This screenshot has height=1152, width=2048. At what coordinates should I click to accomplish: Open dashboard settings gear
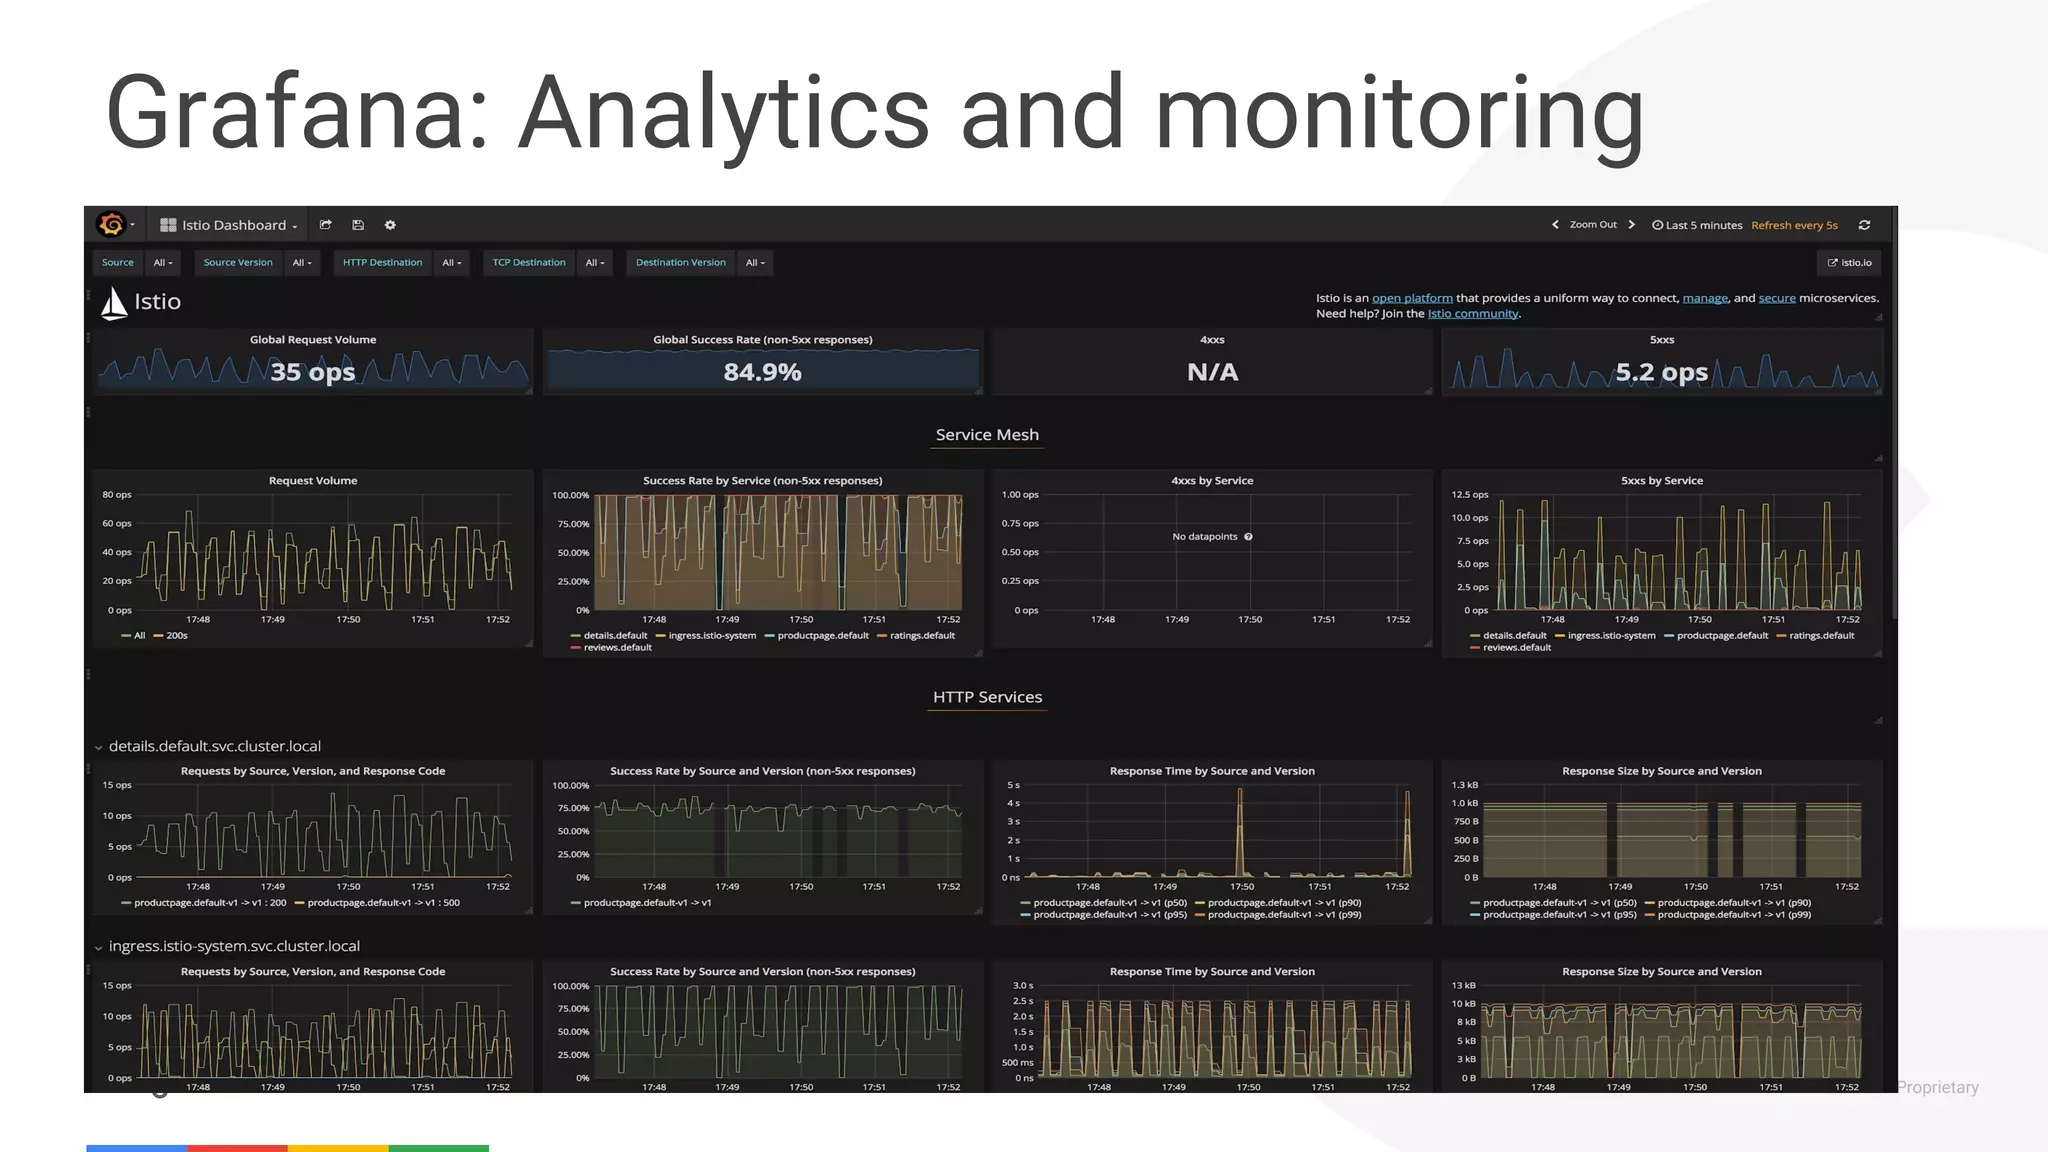[390, 225]
